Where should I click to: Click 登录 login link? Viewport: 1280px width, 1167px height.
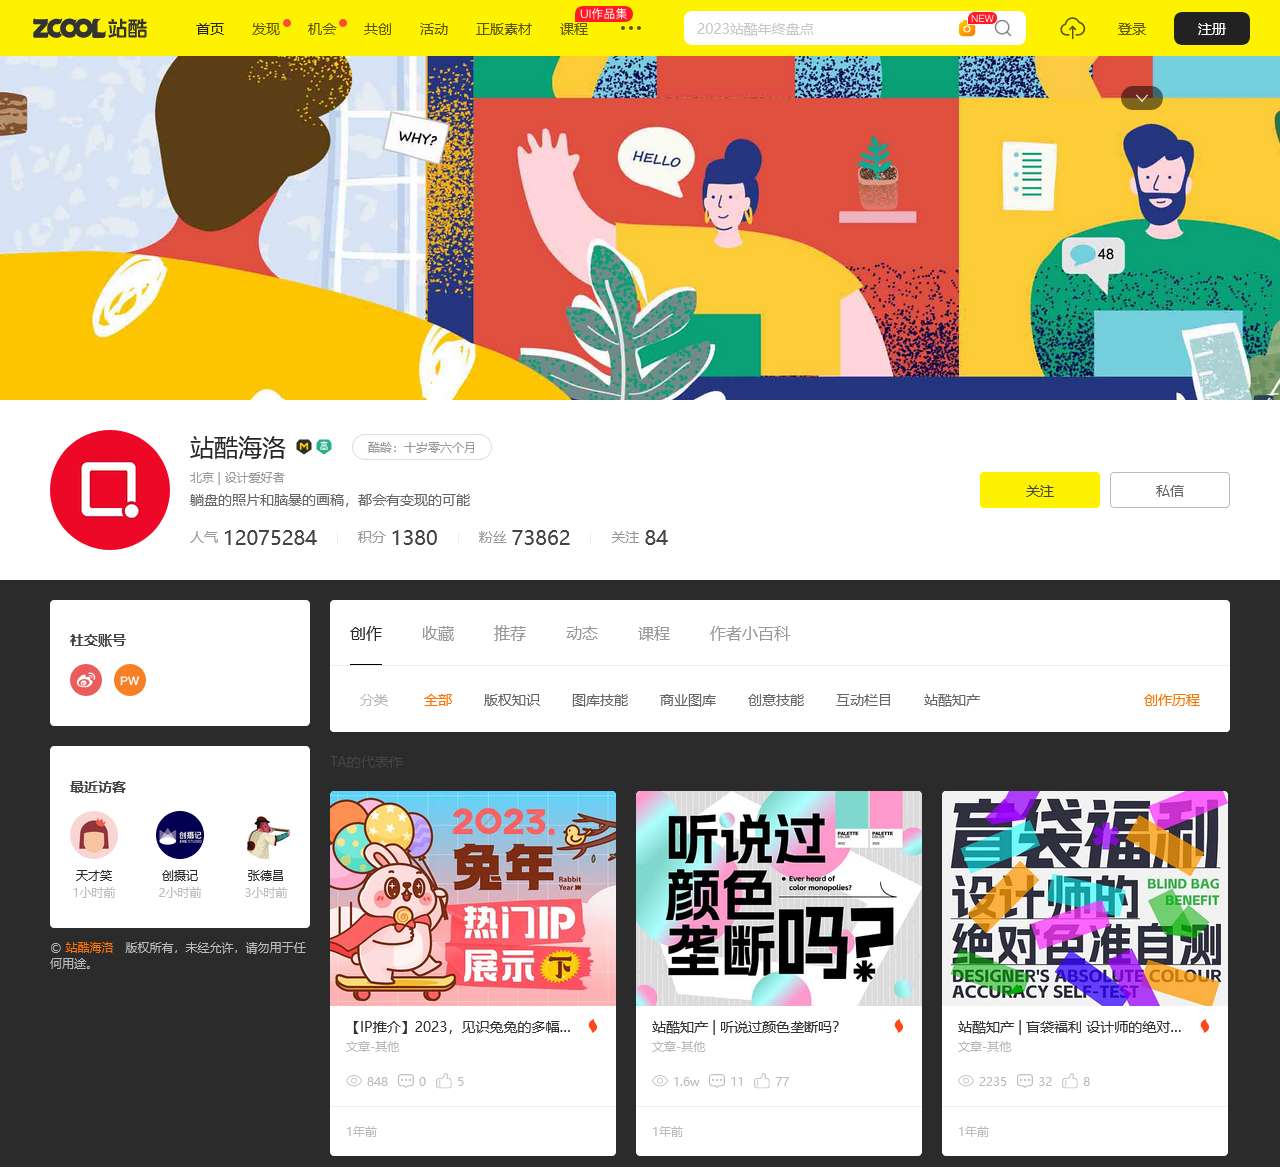point(1132,29)
